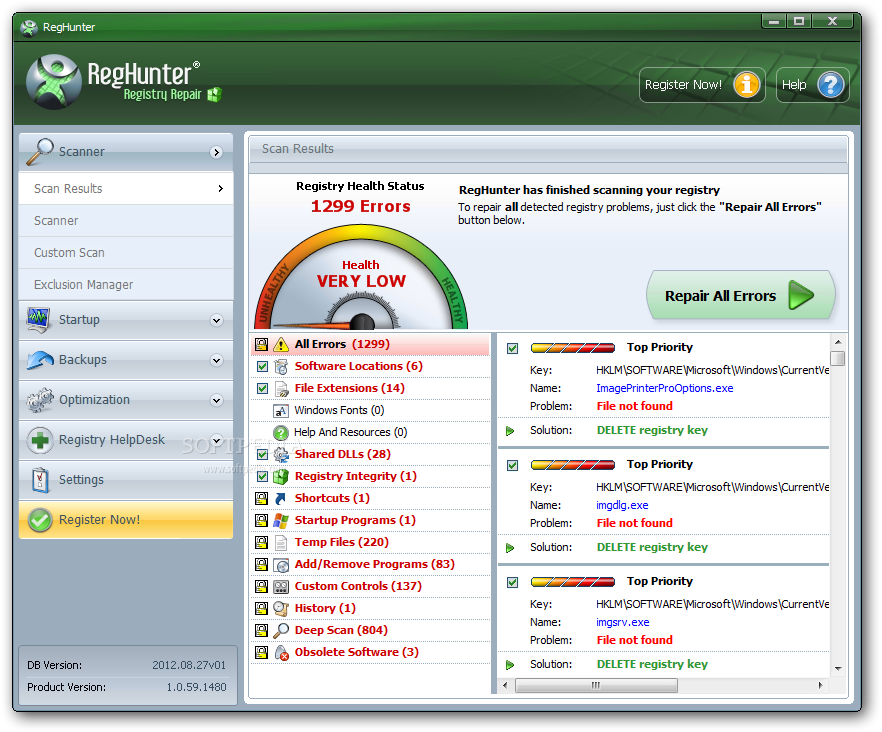Expand the imgsrv.exe solution arrow

510,665
